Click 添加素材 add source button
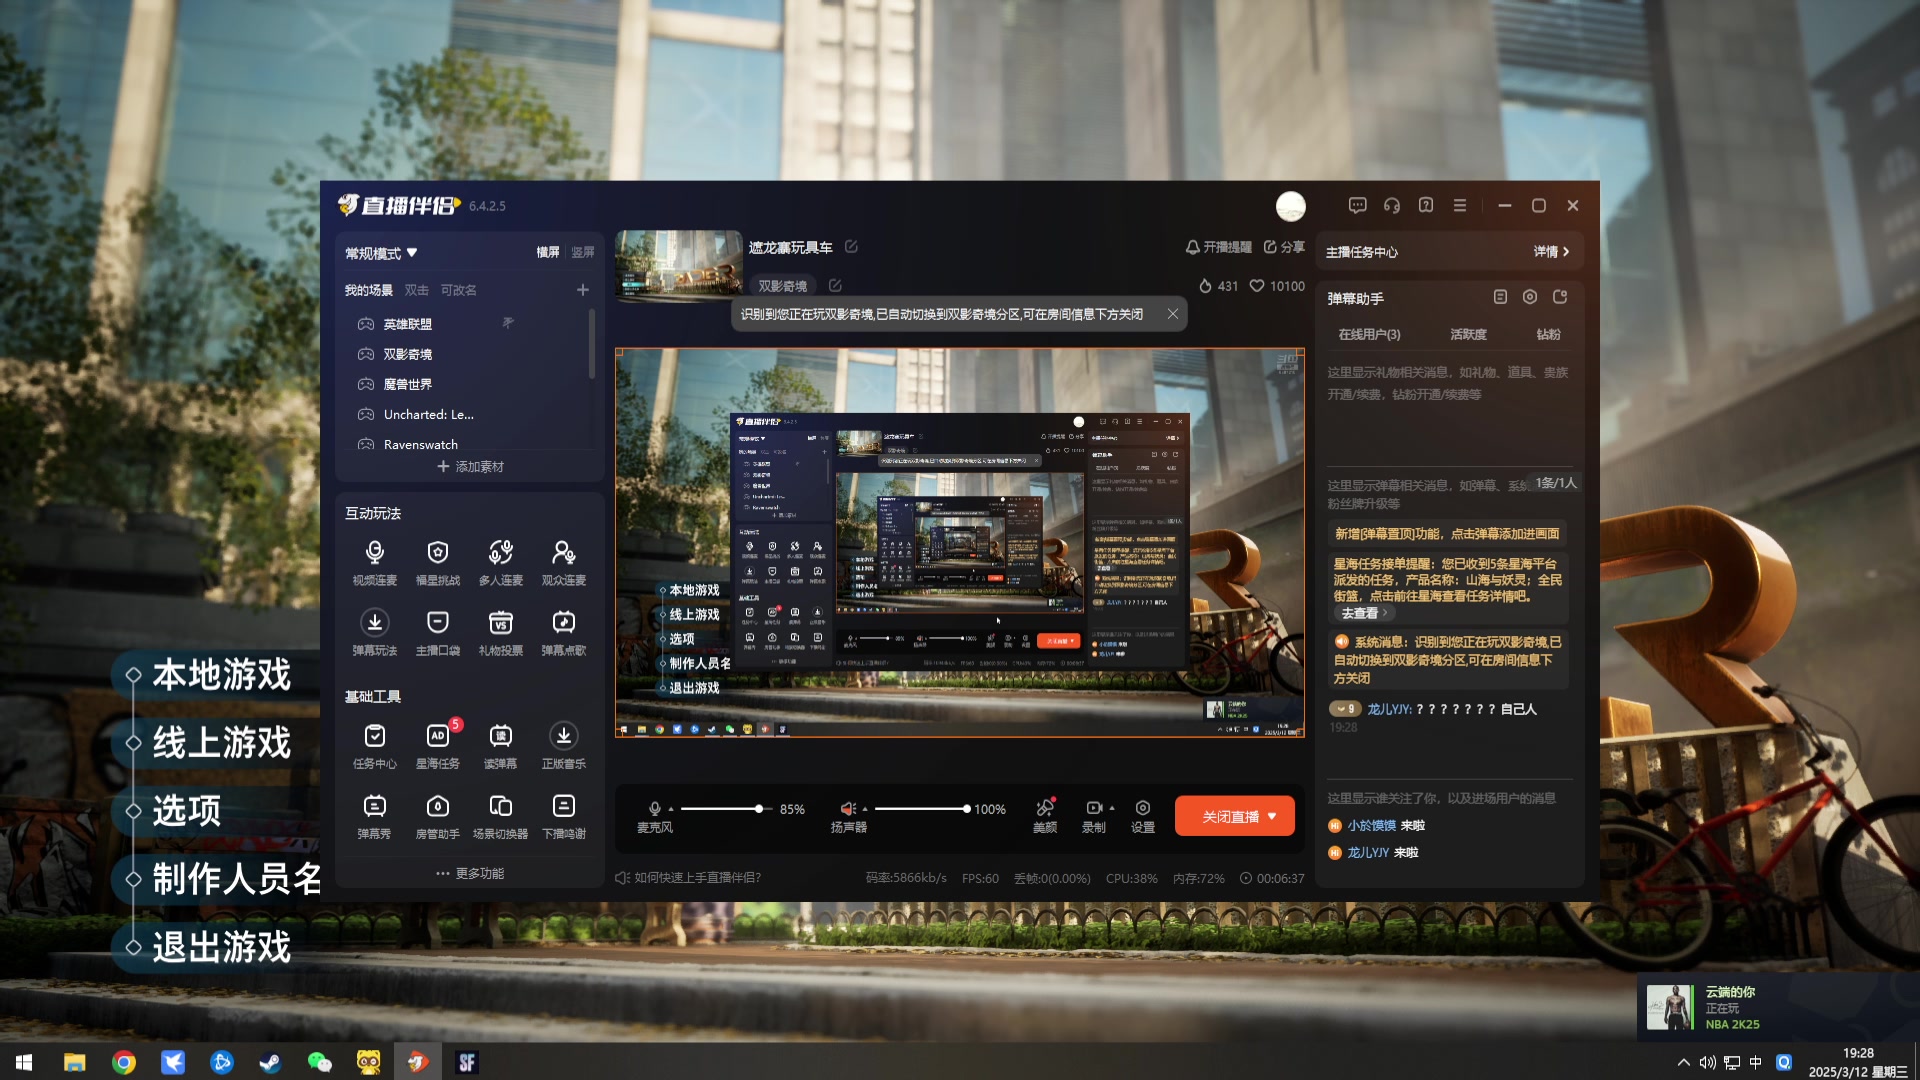The width and height of the screenshot is (1920, 1080). (470, 466)
